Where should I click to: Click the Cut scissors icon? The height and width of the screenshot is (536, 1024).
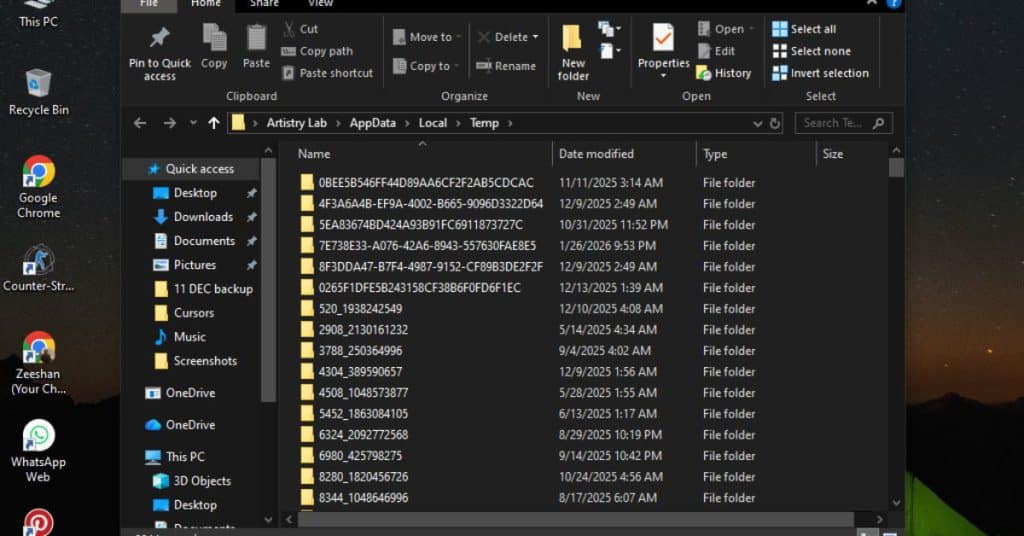pyautogui.click(x=288, y=29)
